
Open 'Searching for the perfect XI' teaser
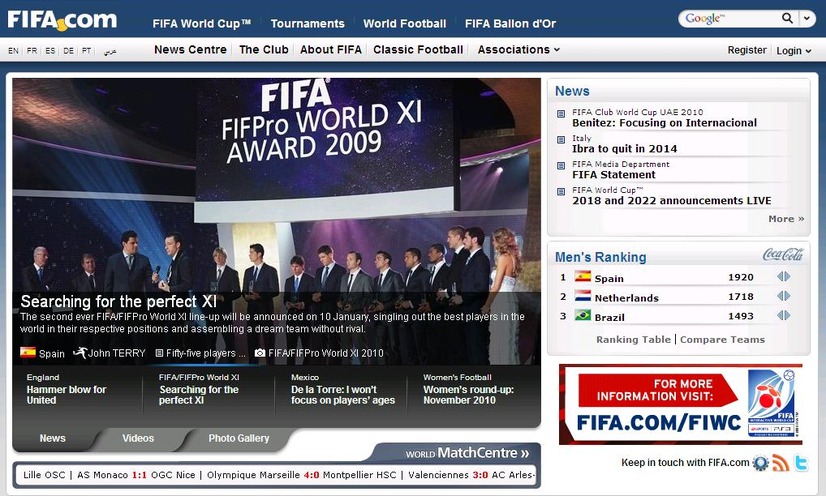pos(199,394)
